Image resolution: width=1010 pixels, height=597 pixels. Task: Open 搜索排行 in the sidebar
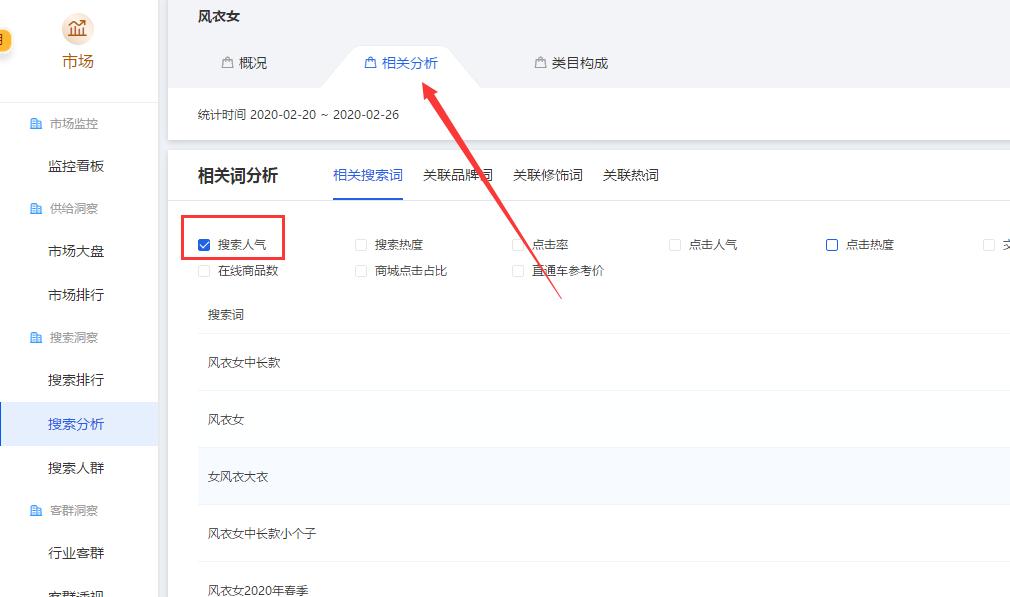[x=77, y=380]
